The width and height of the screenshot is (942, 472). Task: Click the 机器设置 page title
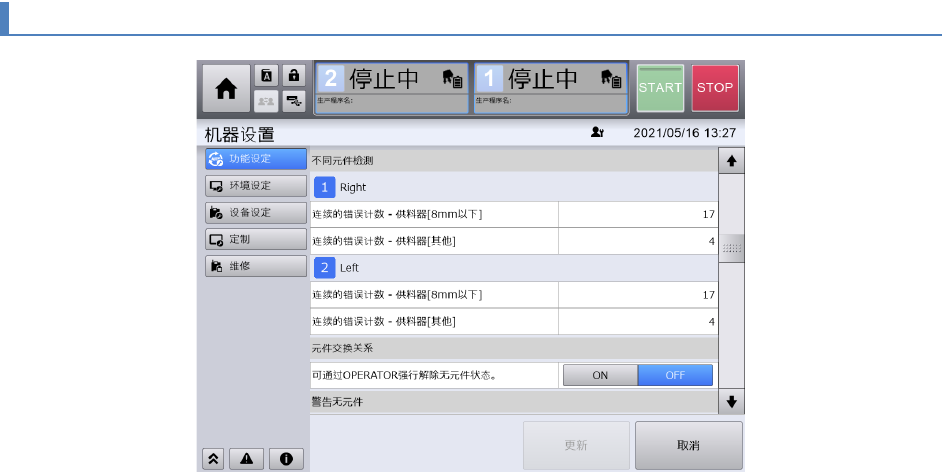[x=240, y=134]
